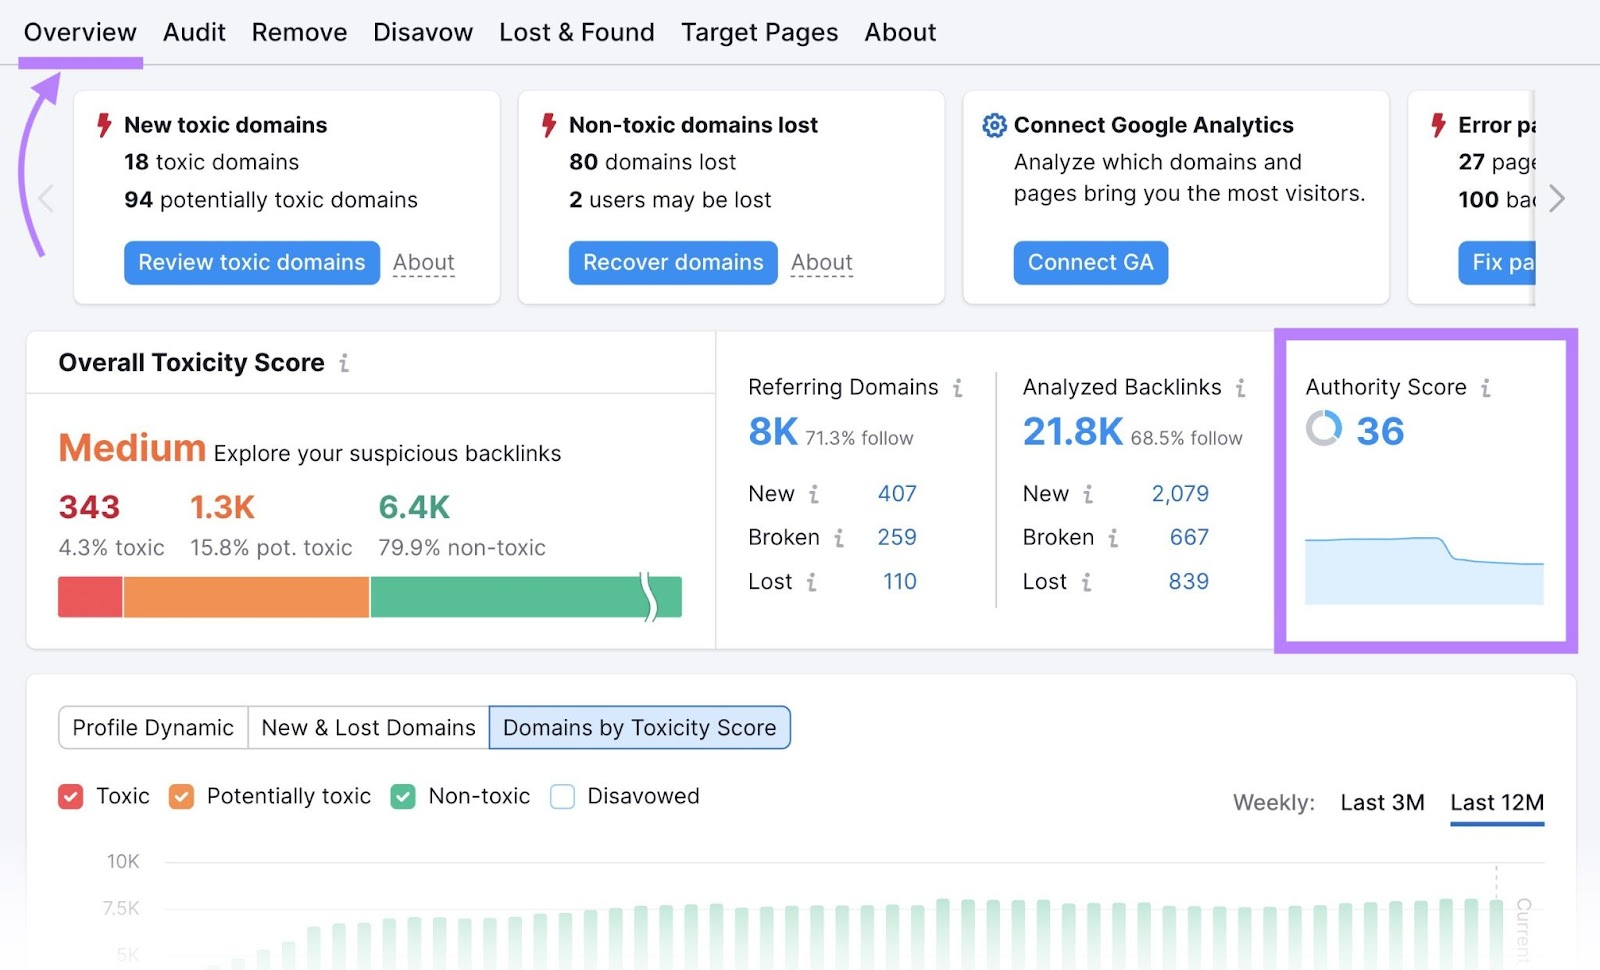
Task: Click the info icon beside Referring Domains
Action: (x=958, y=388)
